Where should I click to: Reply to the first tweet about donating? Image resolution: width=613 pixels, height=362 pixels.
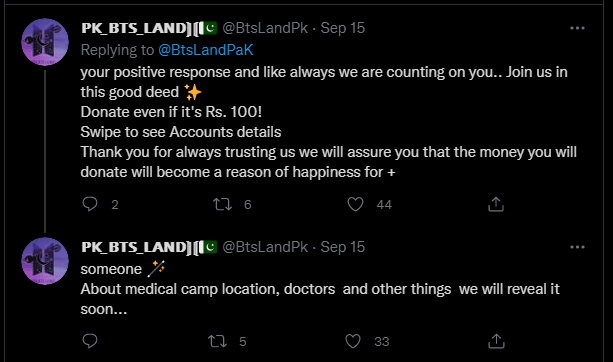click(90, 204)
